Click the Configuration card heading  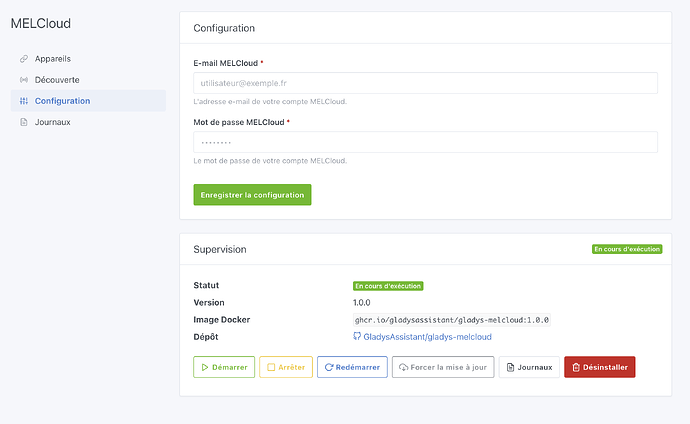(x=224, y=28)
